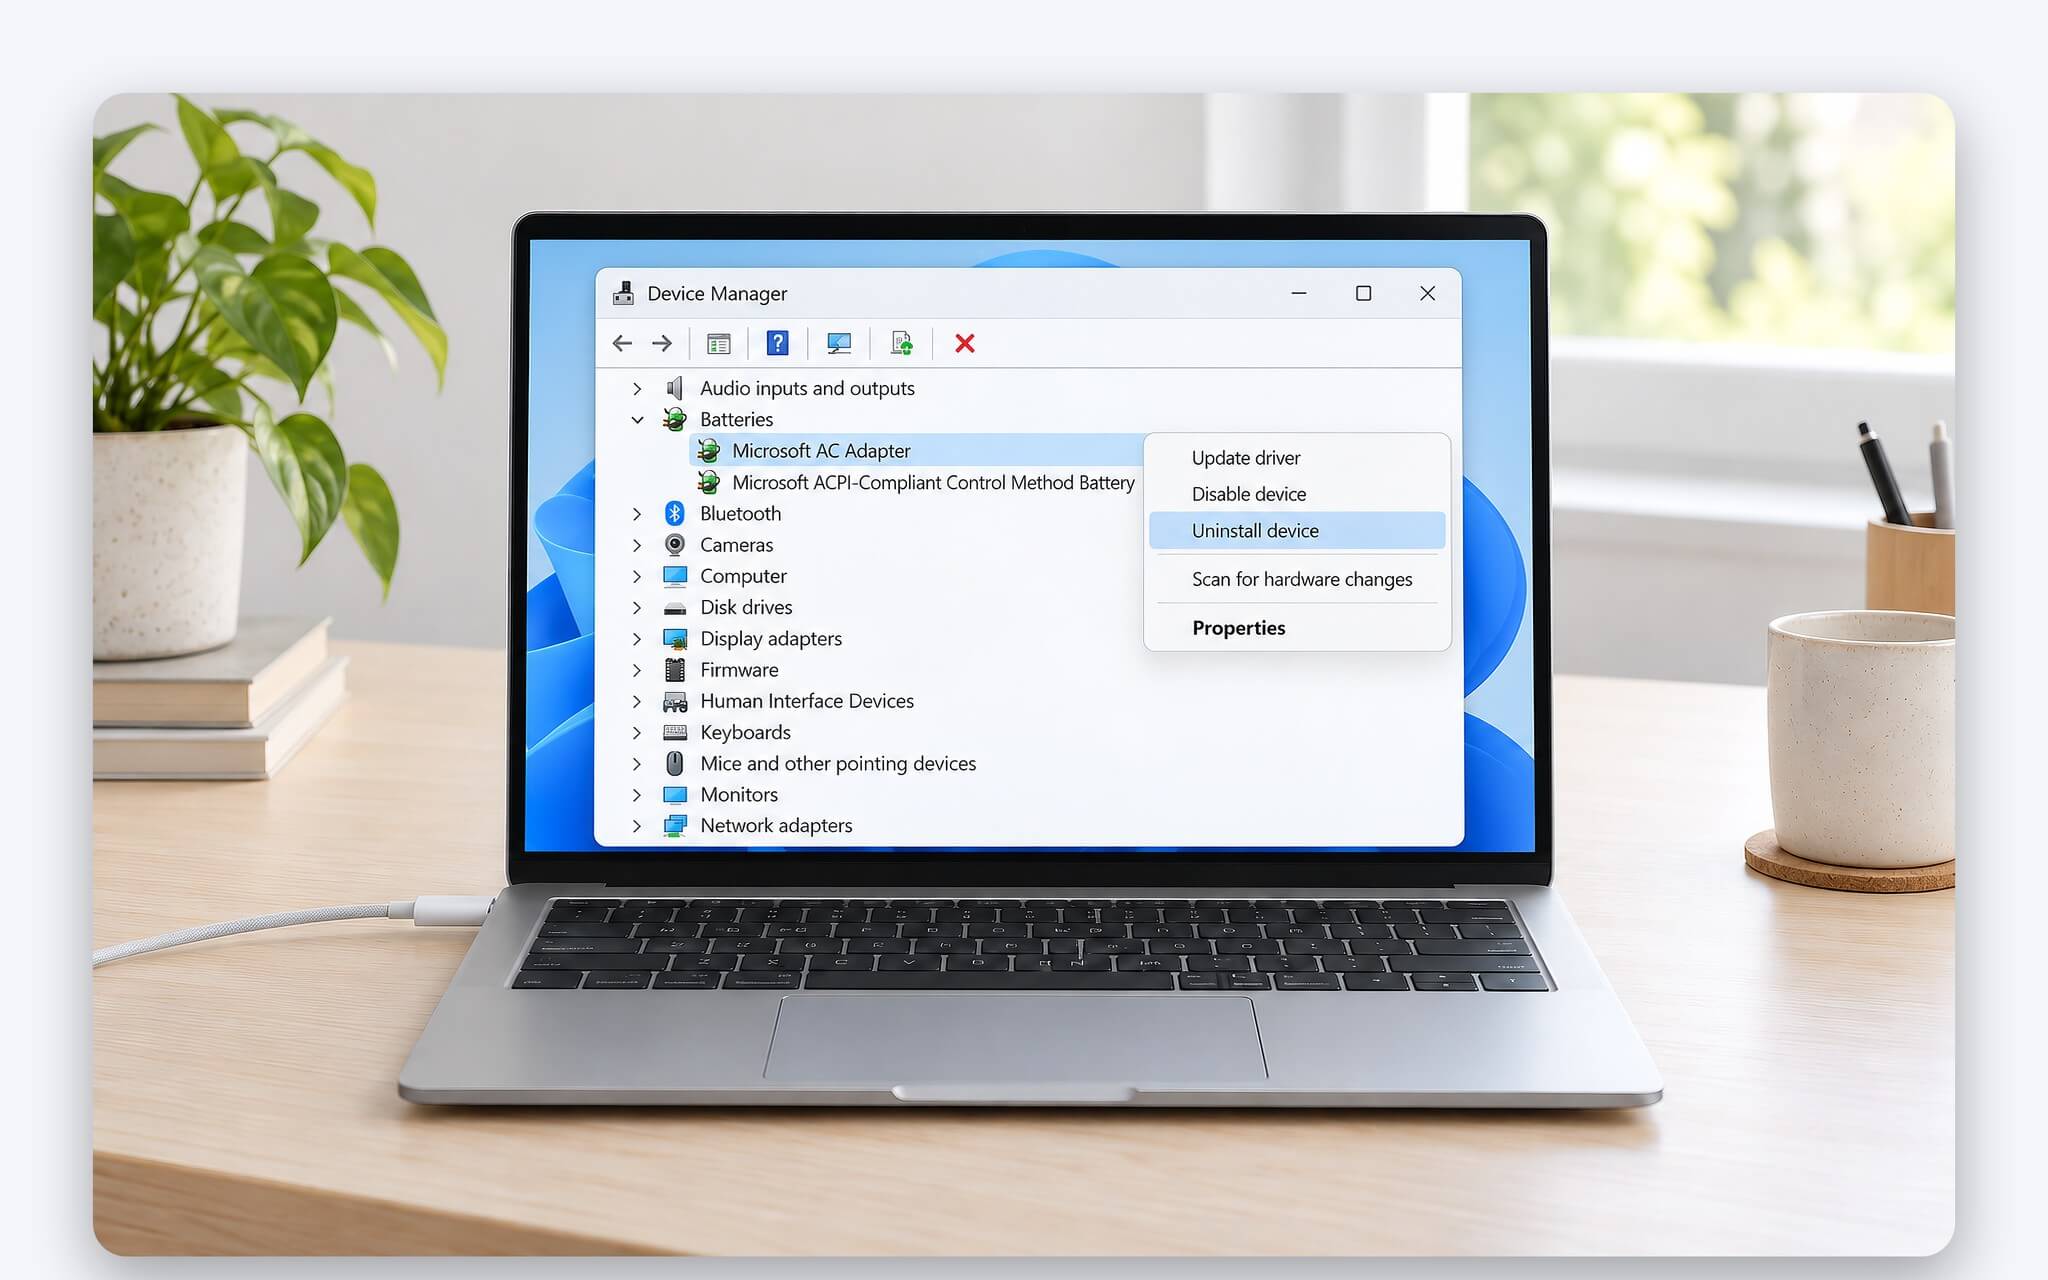Expand the Bluetooth category chevron
This screenshot has height=1280, width=2048.
coord(637,513)
